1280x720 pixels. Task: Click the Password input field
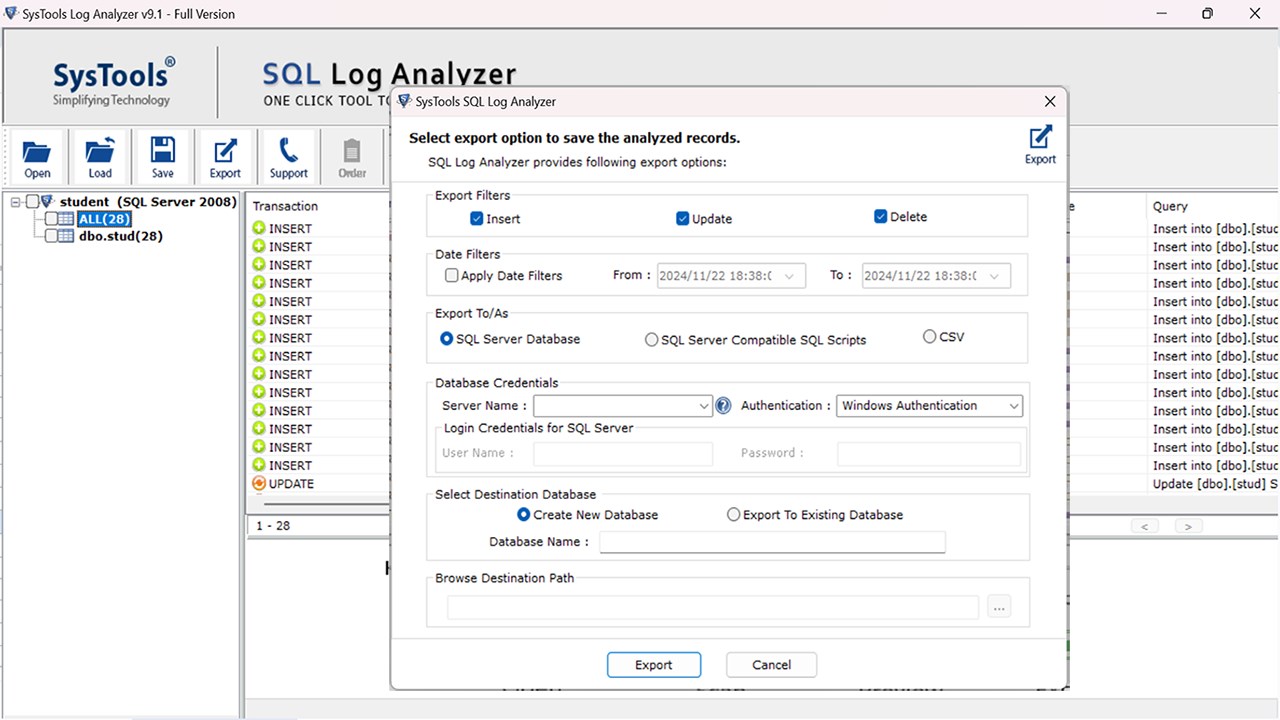[929, 454]
